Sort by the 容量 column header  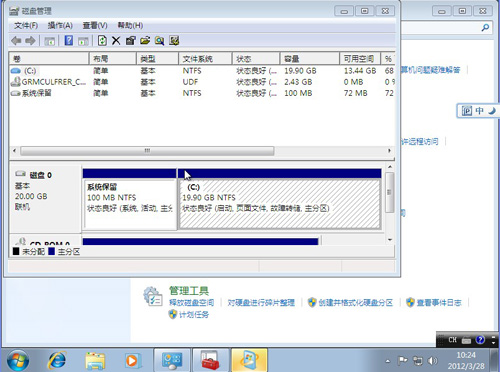[310, 59]
